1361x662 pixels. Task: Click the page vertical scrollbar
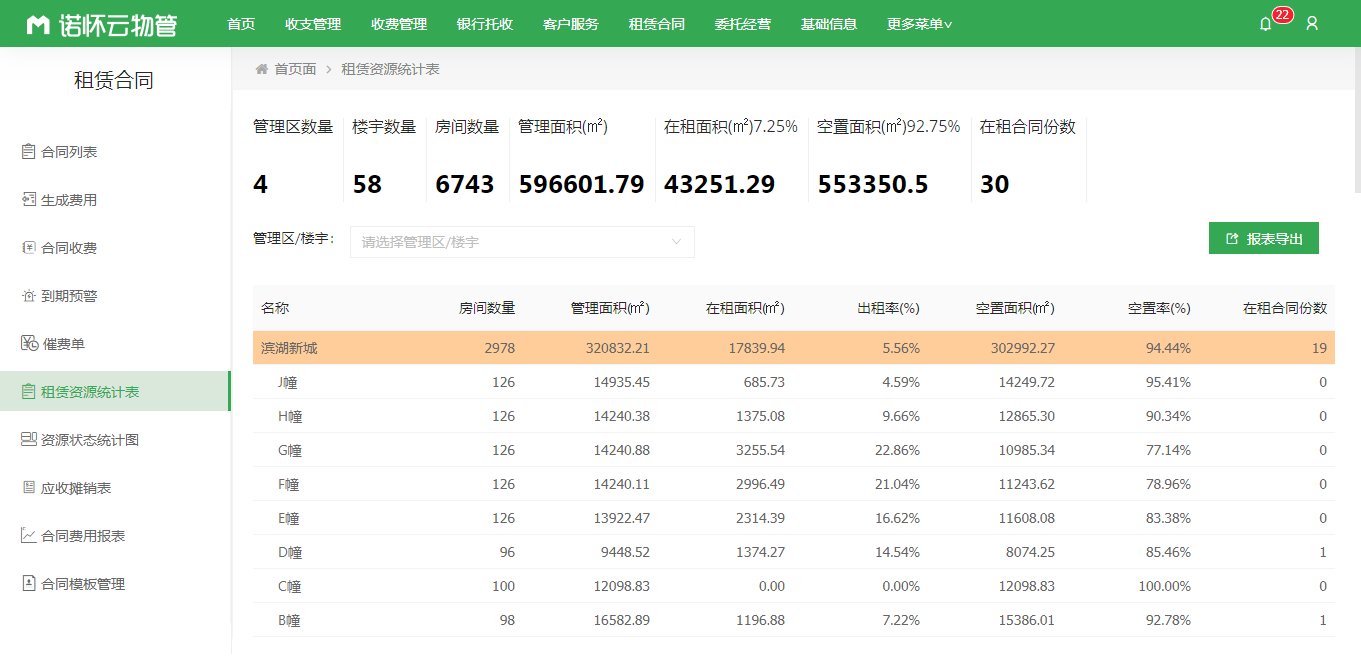click(x=1356, y=120)
